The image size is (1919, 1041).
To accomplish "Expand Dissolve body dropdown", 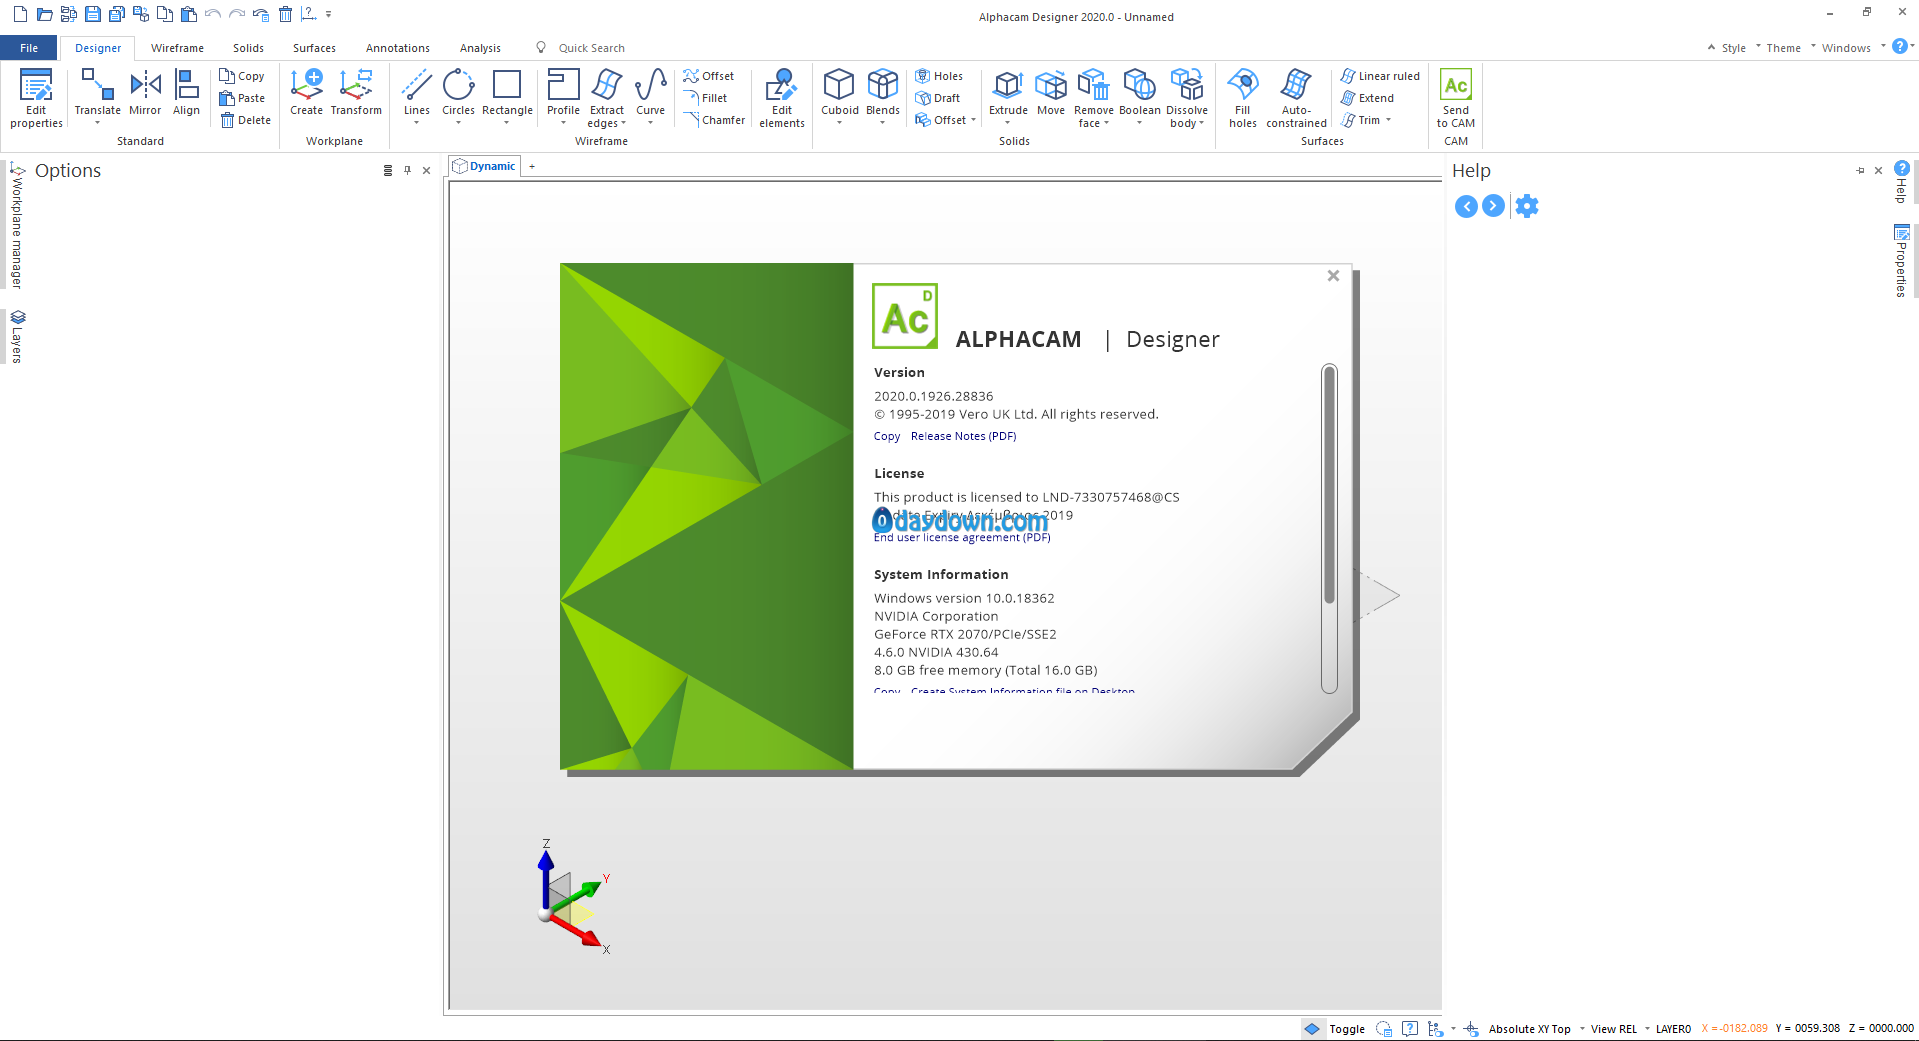I will point(1201,124).
